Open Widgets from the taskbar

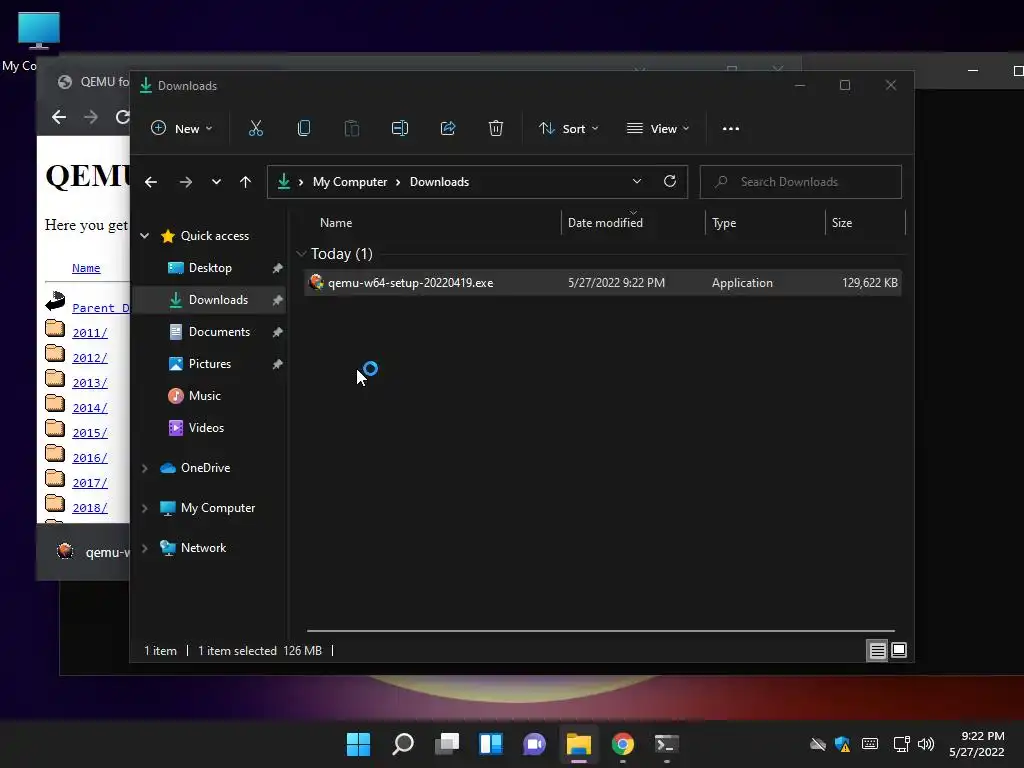tap(491, 744)
